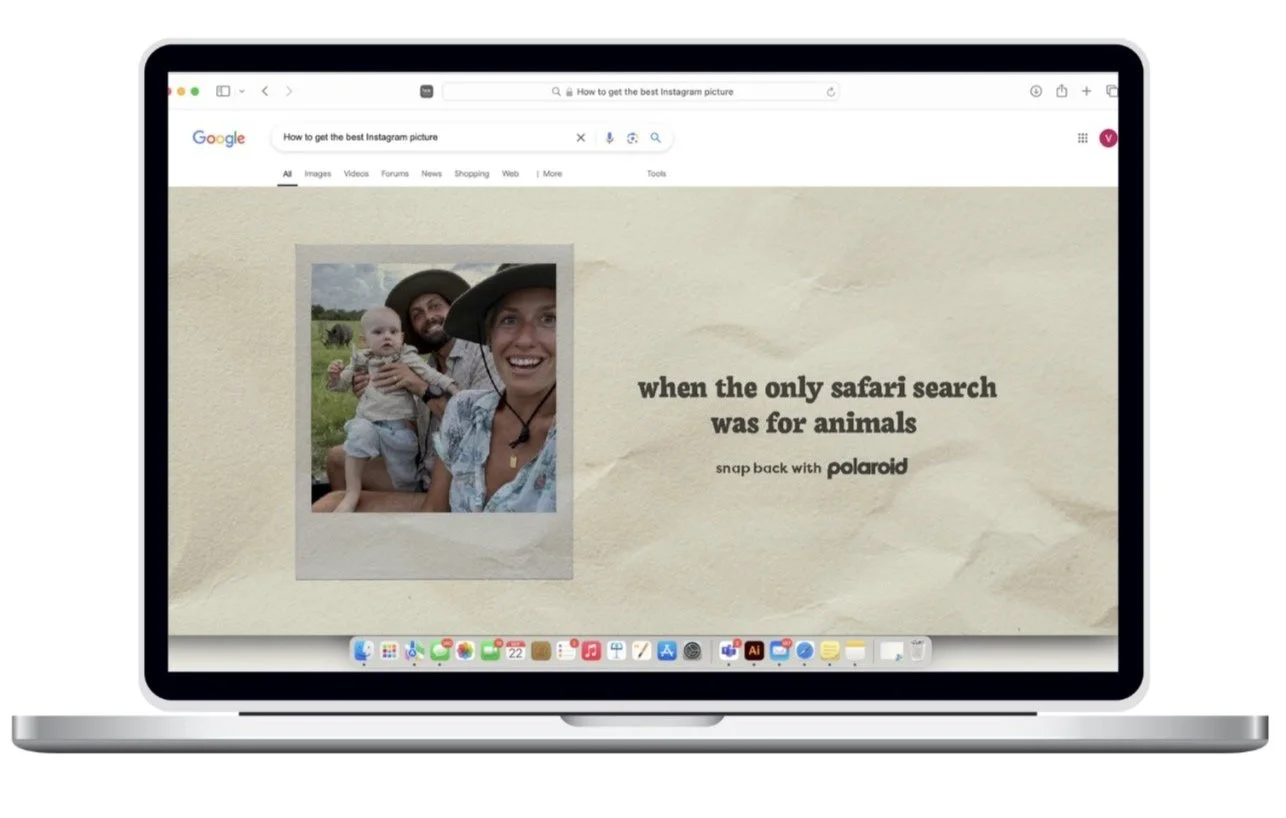Click the polaroid brand name text

point(867,467)
